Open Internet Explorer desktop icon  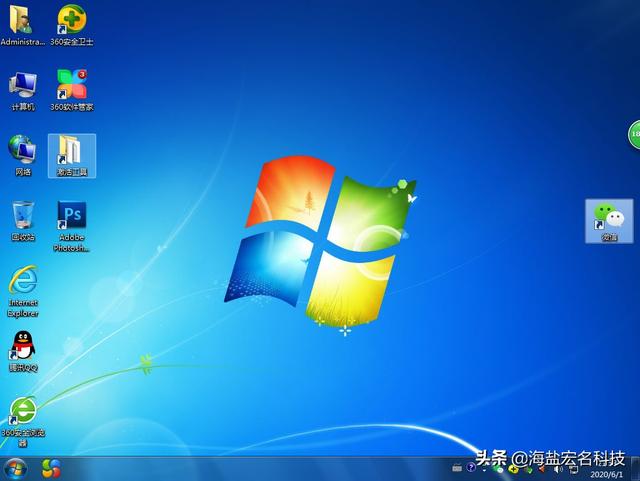[23, 292]
